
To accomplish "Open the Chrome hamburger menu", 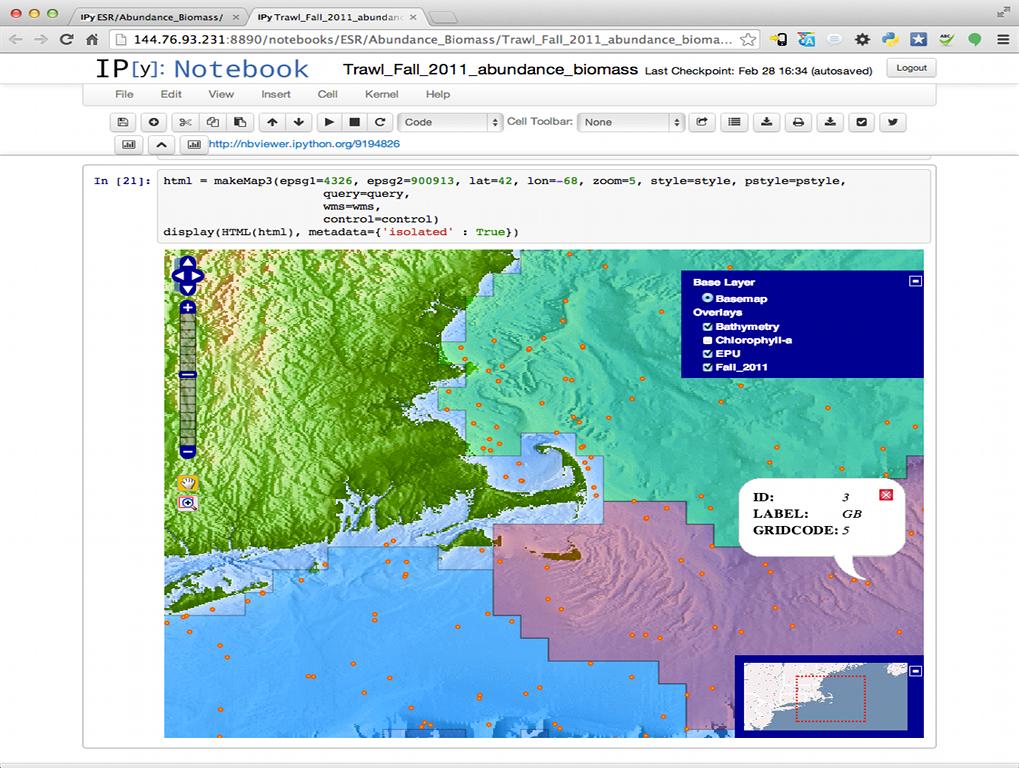I will [x=1003, y=40].
